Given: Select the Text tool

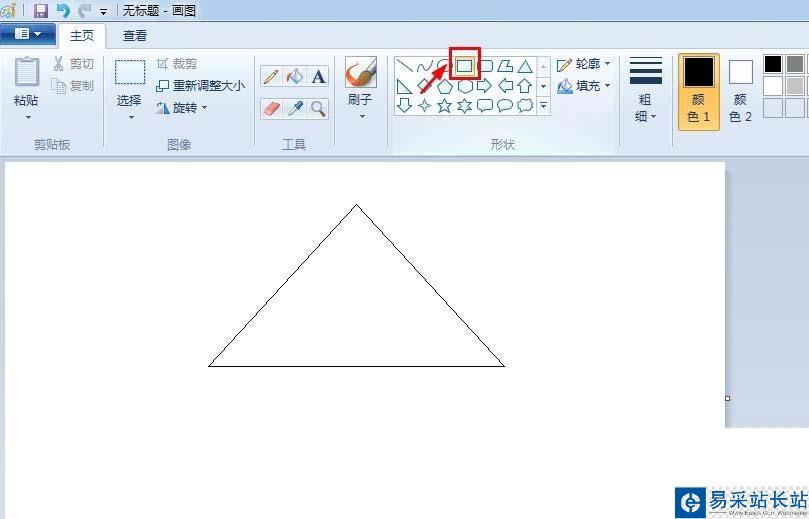Looking at the screenshot, I should 318,76.
